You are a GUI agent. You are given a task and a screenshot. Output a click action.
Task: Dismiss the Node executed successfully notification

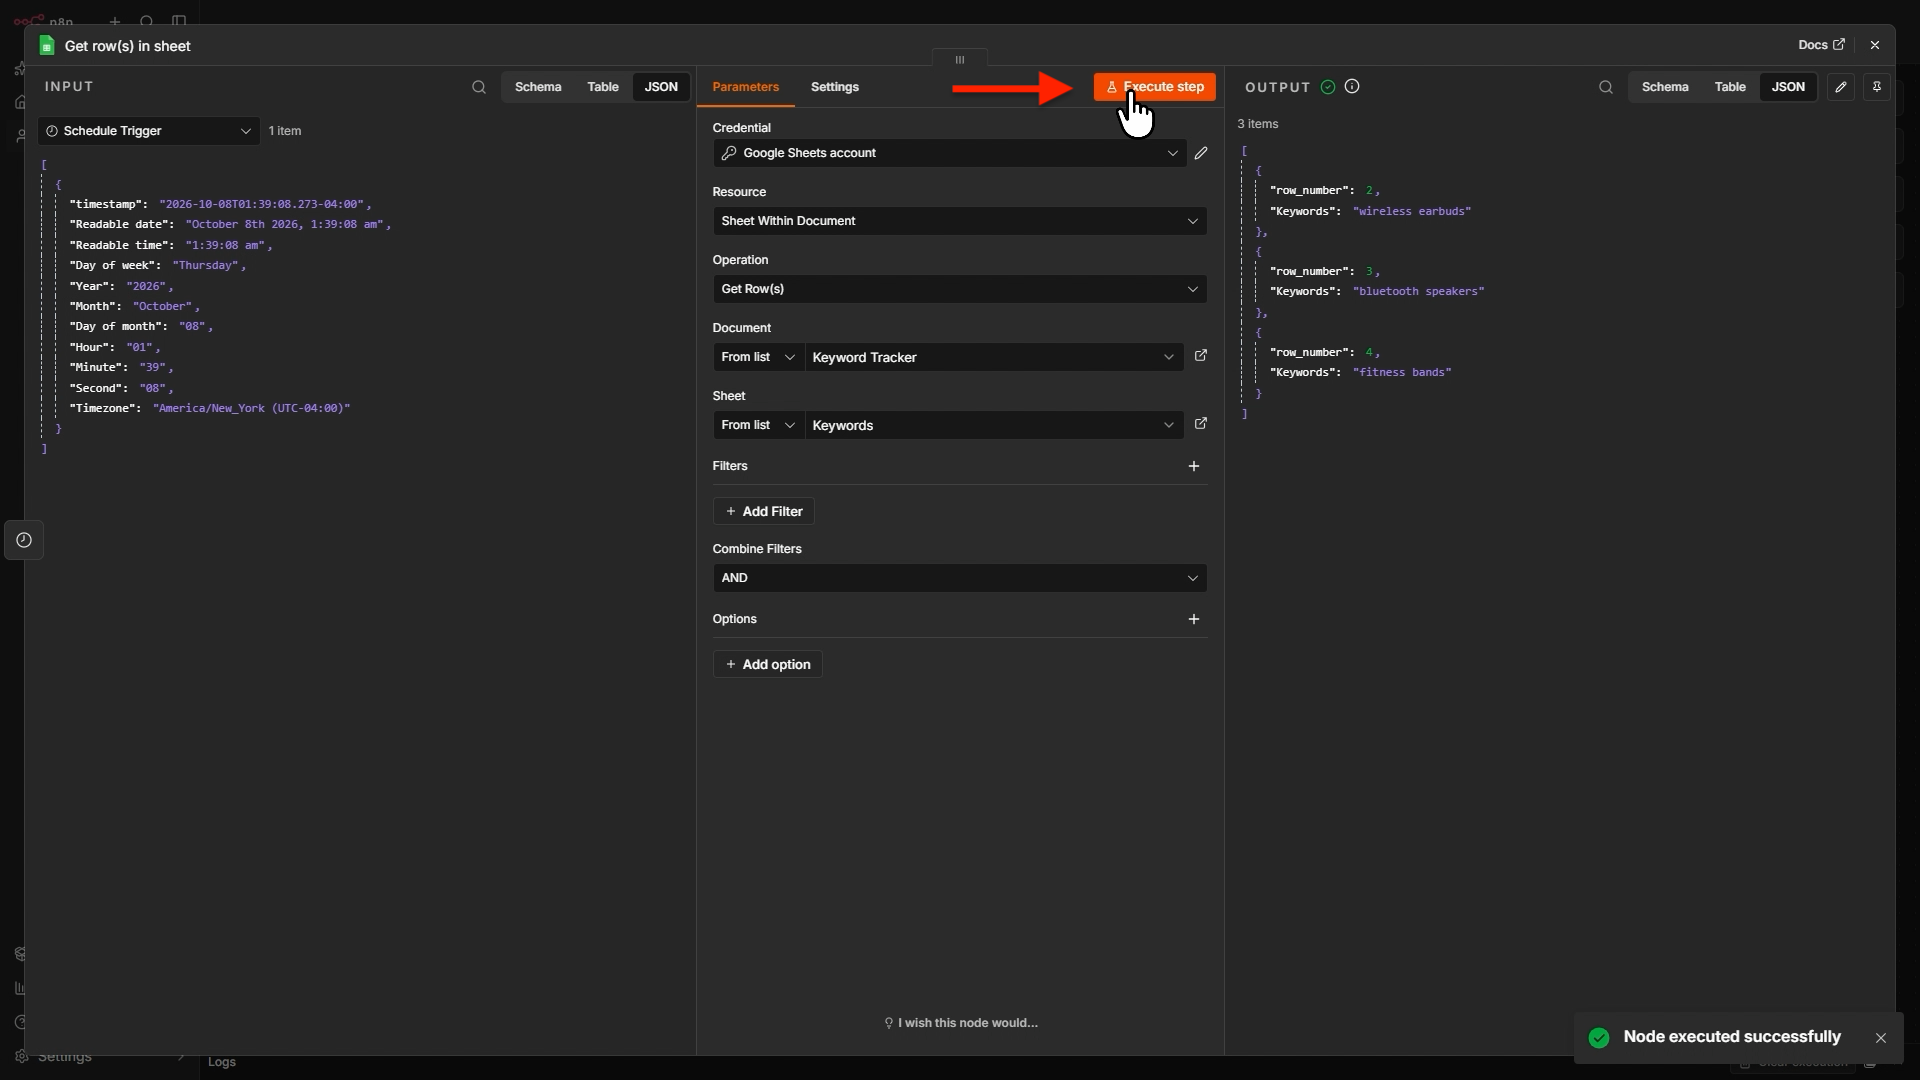click(x=1881, y=1038)
